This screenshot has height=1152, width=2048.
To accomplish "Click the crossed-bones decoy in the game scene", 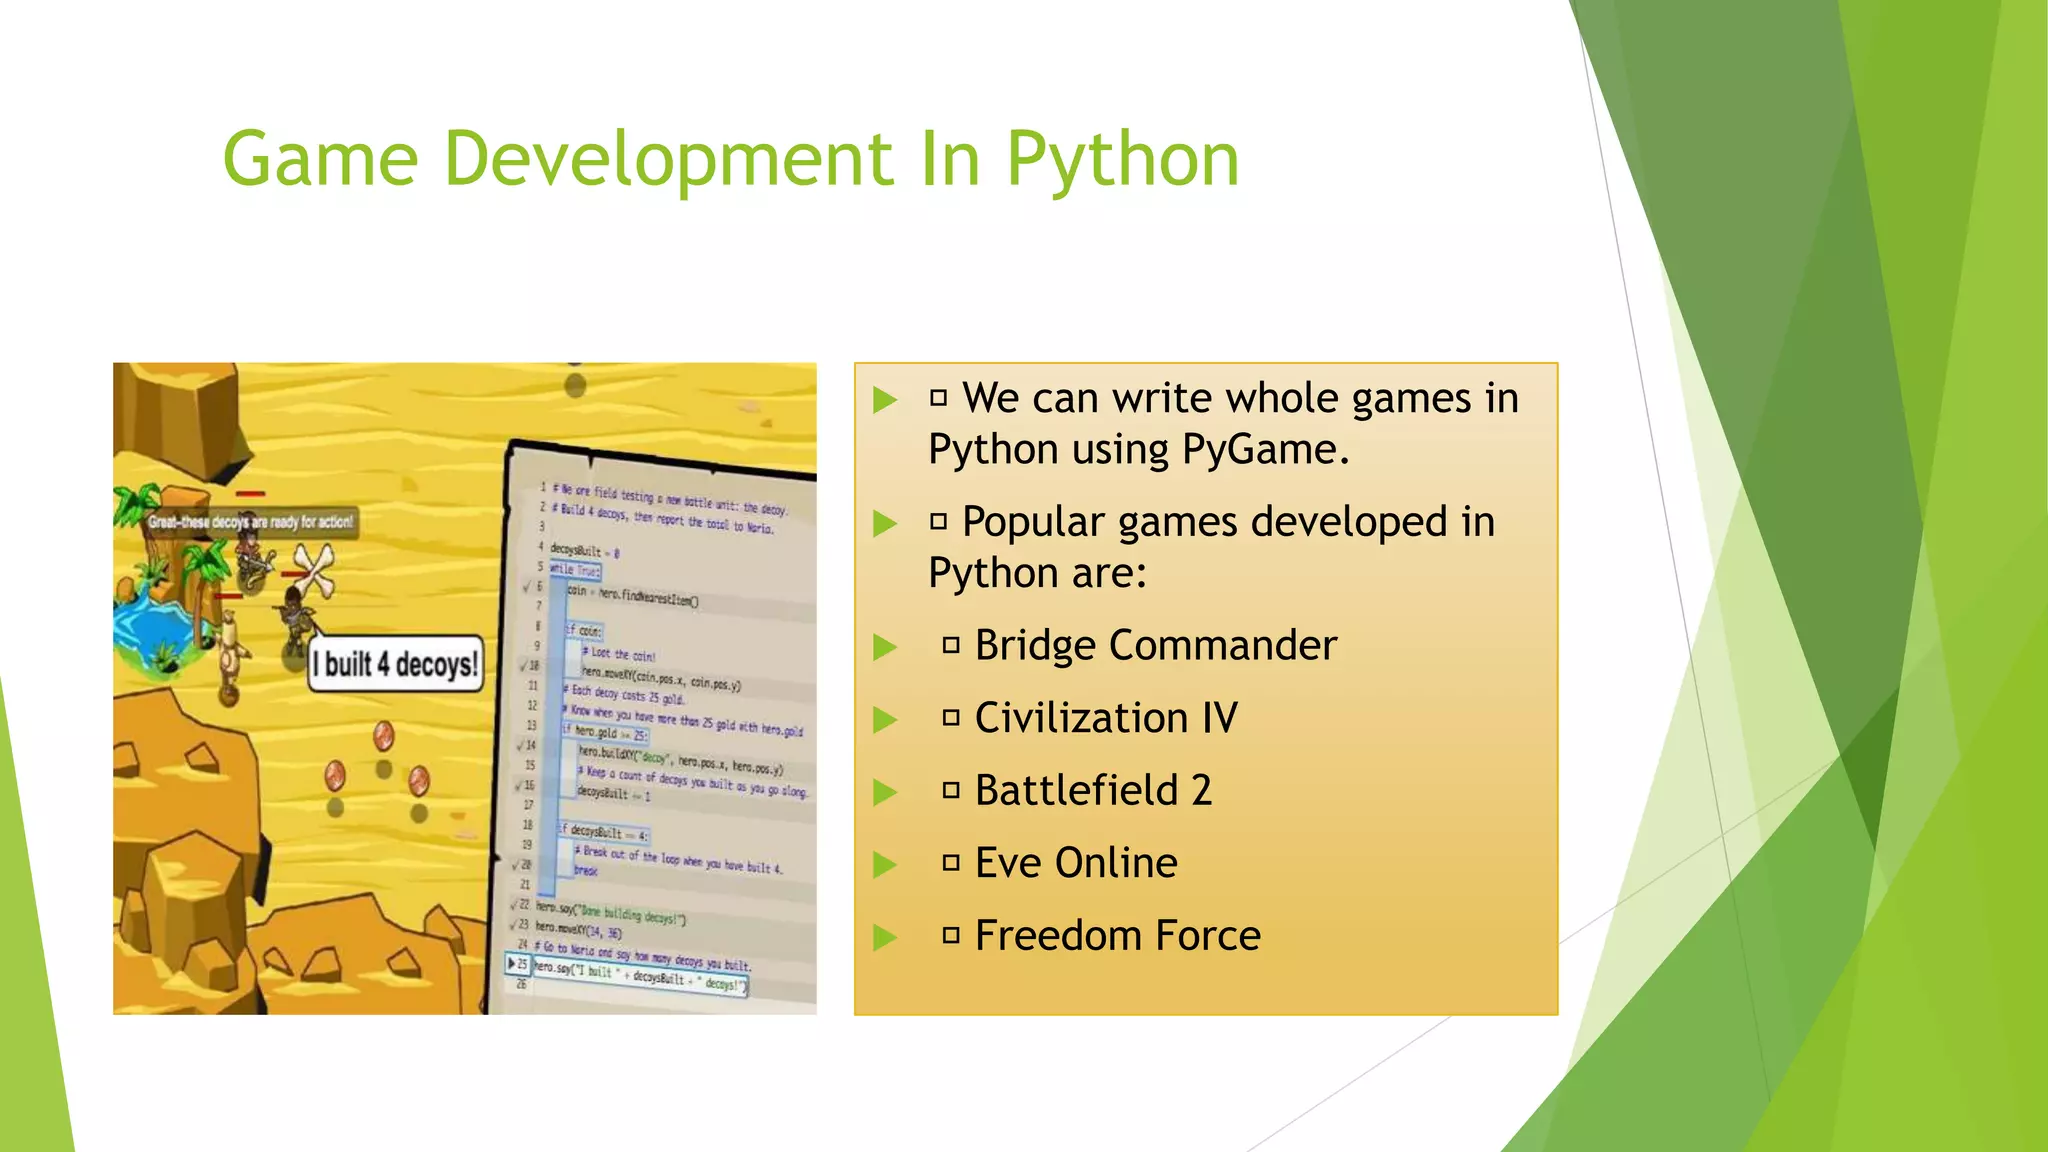I will (313, 570).
